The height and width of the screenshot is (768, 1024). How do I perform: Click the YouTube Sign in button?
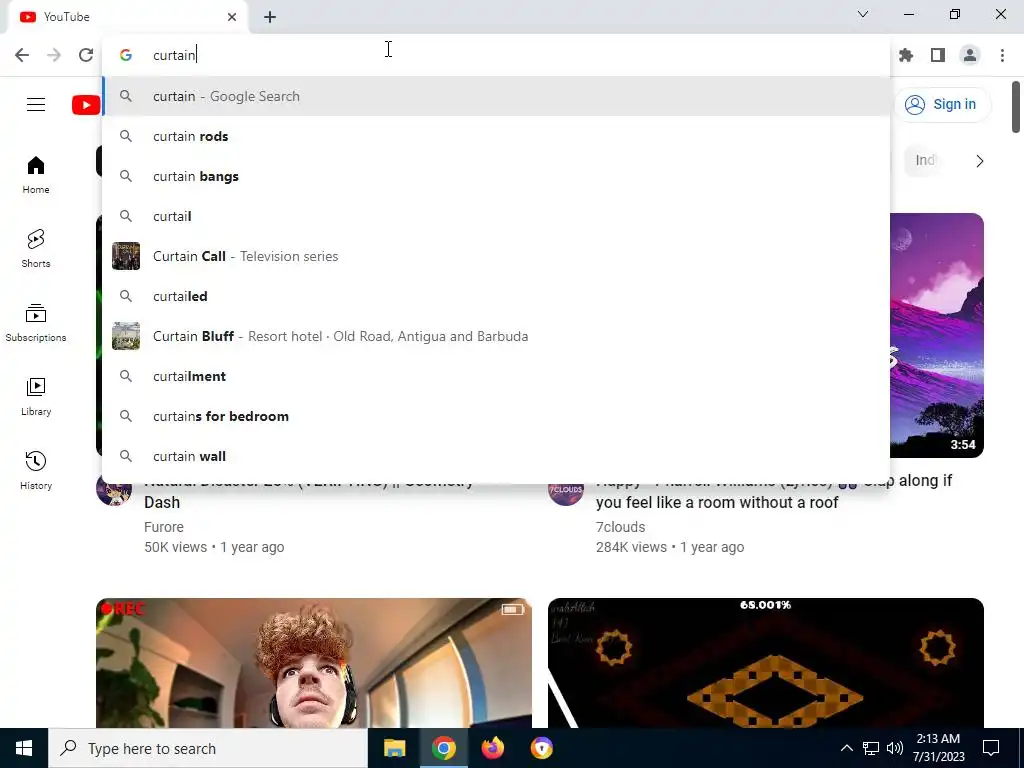click(x=942, y=104)
